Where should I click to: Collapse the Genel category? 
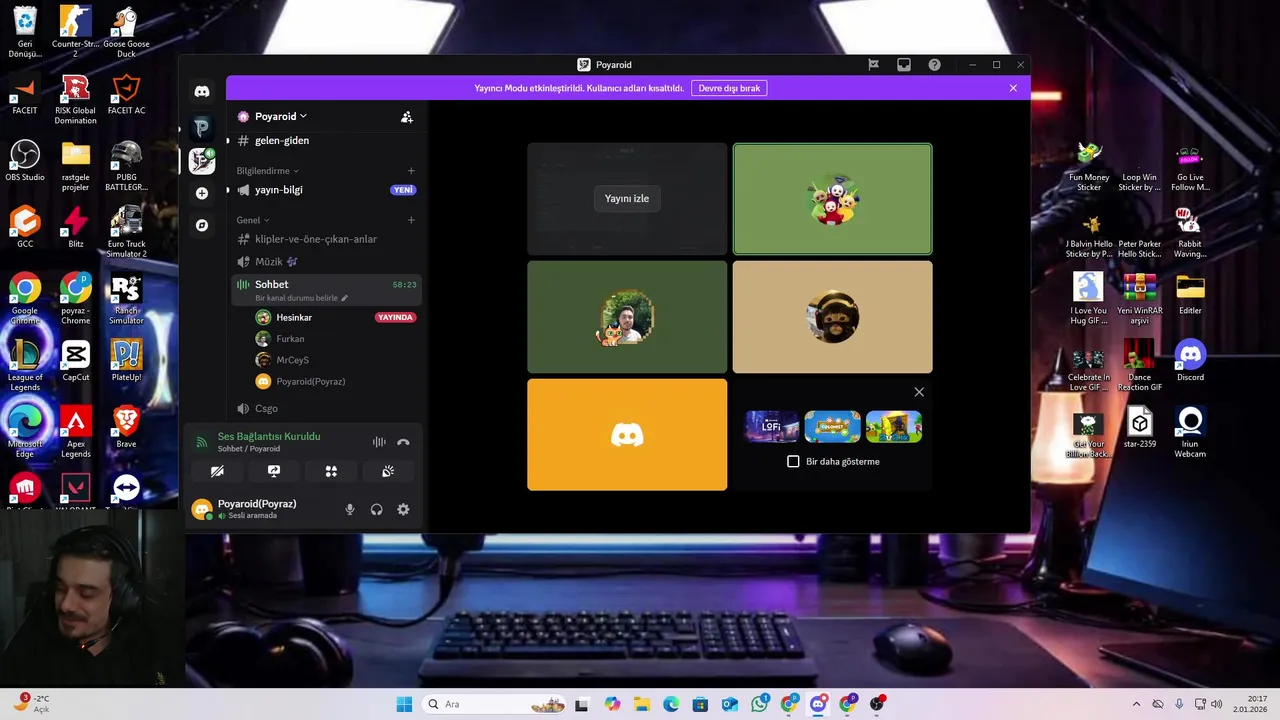[252, 220]
